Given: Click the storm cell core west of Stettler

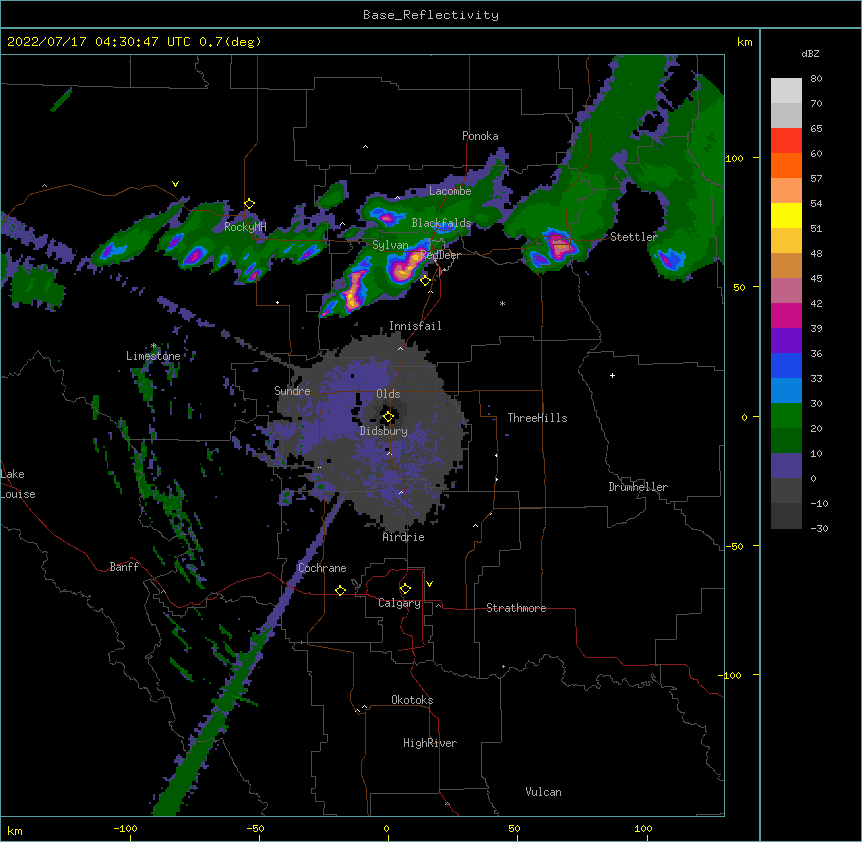Looking at the screenshot, I should pos(560,246).
